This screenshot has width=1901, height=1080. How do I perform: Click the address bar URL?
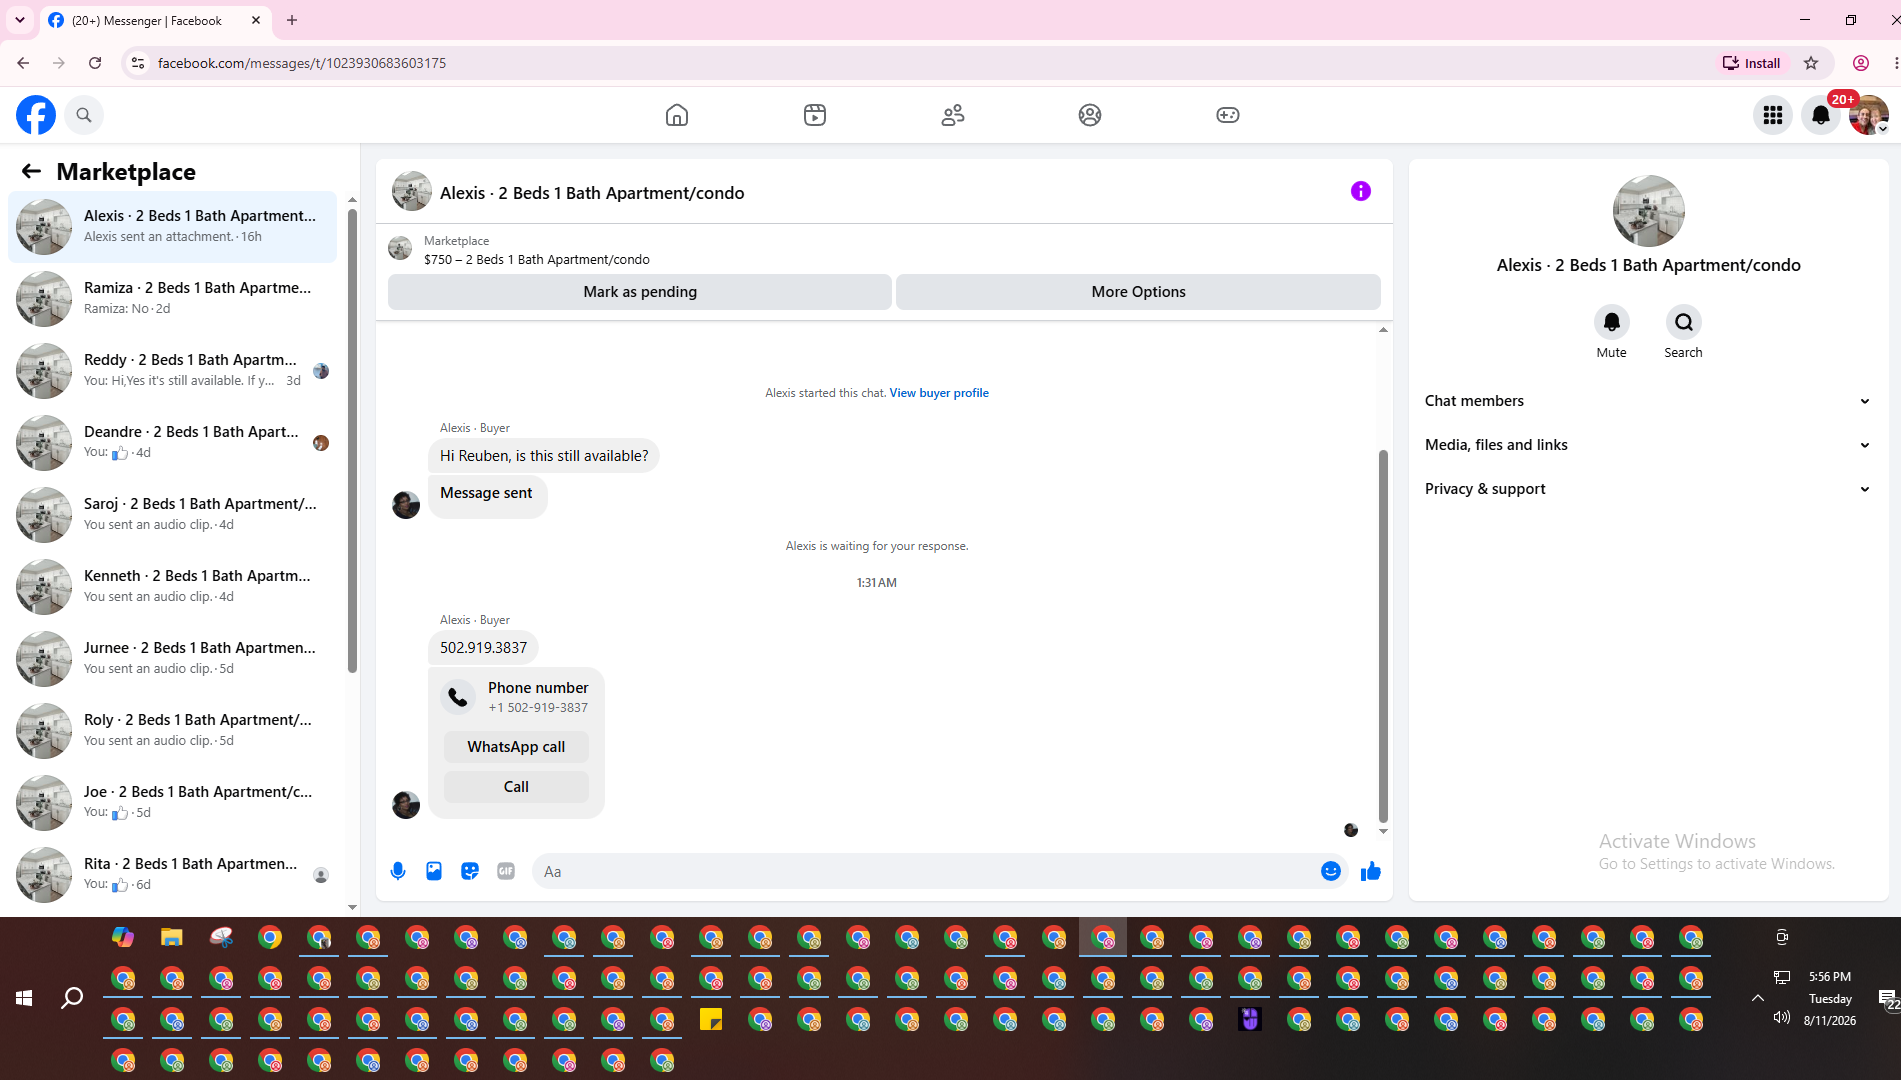pyautogui.click(x=302, y=63)
